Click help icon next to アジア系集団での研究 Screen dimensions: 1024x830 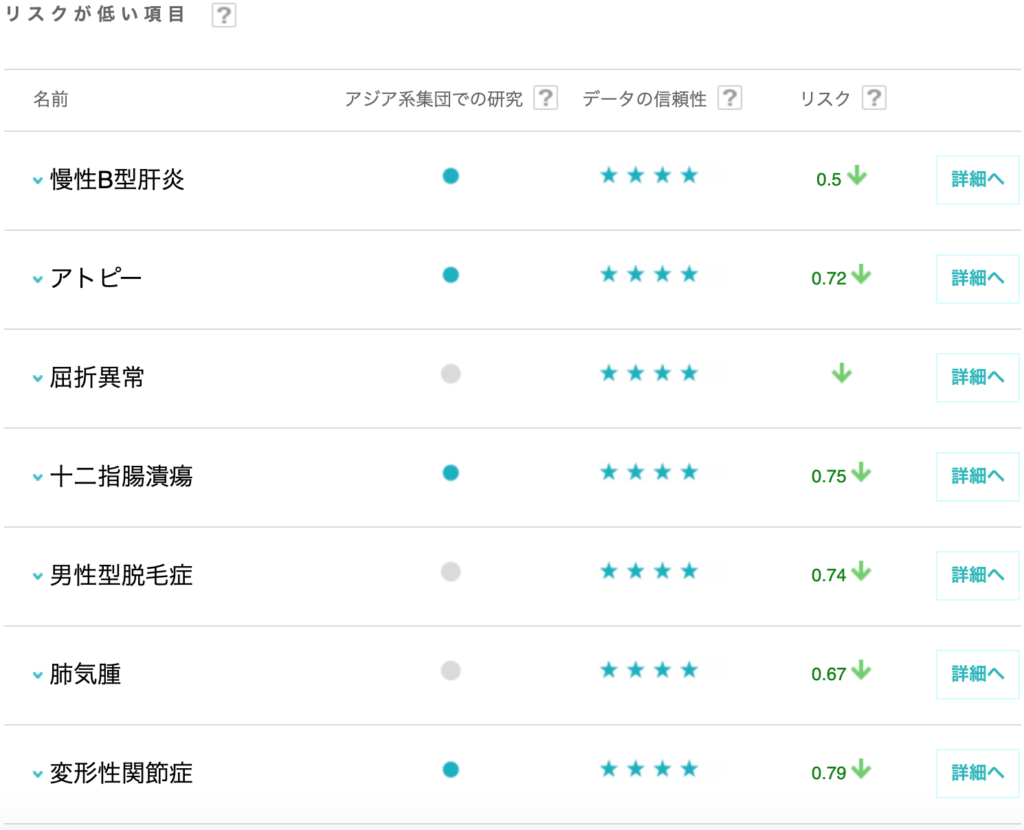coord(545,98)
